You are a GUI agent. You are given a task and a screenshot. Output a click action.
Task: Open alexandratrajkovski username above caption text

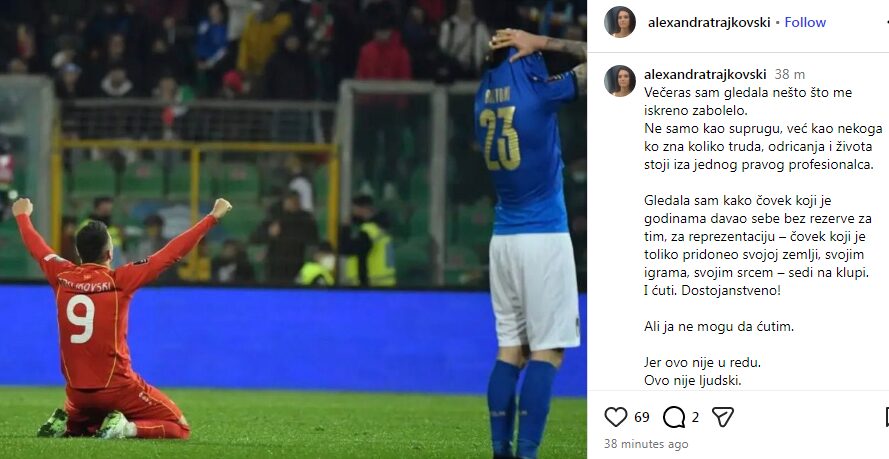(x=705, y=74)
